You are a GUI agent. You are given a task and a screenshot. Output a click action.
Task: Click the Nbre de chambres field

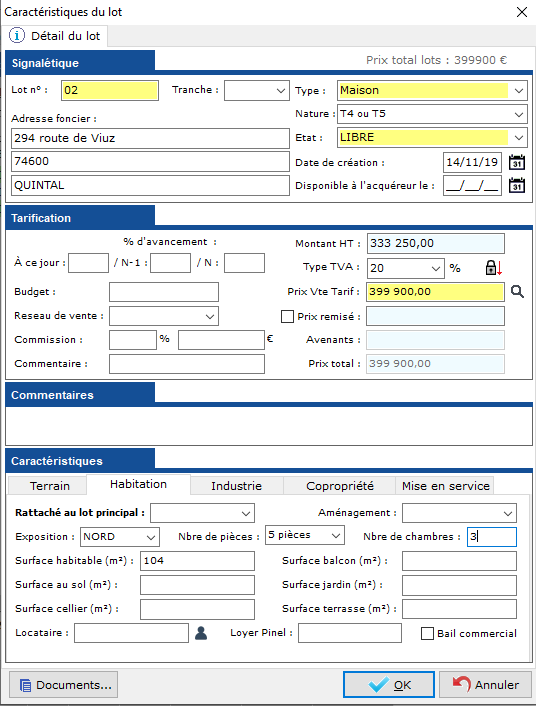tap(492, 537)
